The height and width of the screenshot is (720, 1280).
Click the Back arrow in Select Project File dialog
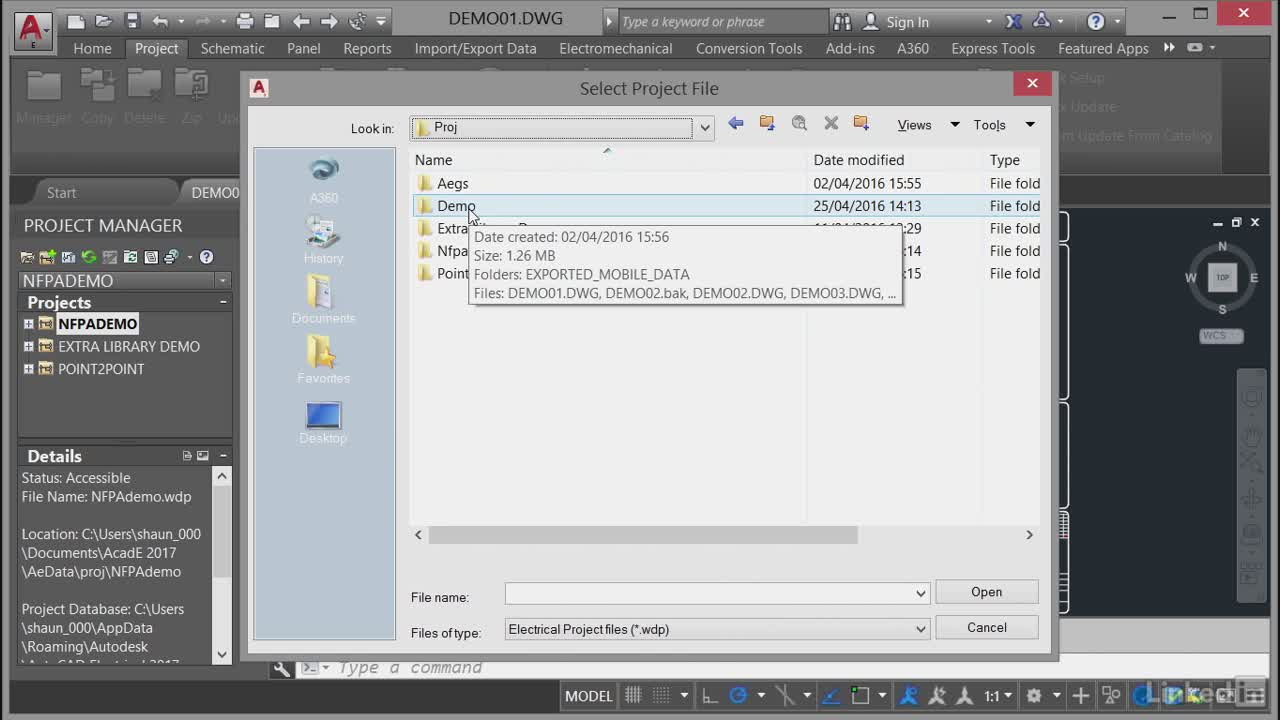pyautogui.click(x=736, y=123)
